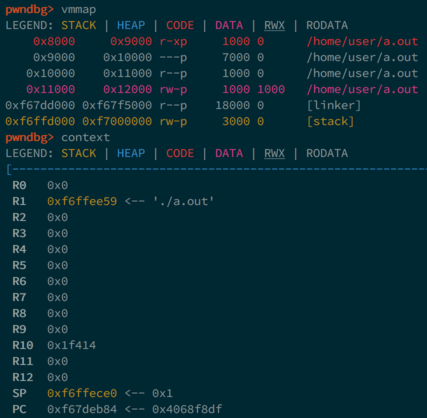Click the context command text
This screenshot has width=427, height=418.
[x=86, y=137]
